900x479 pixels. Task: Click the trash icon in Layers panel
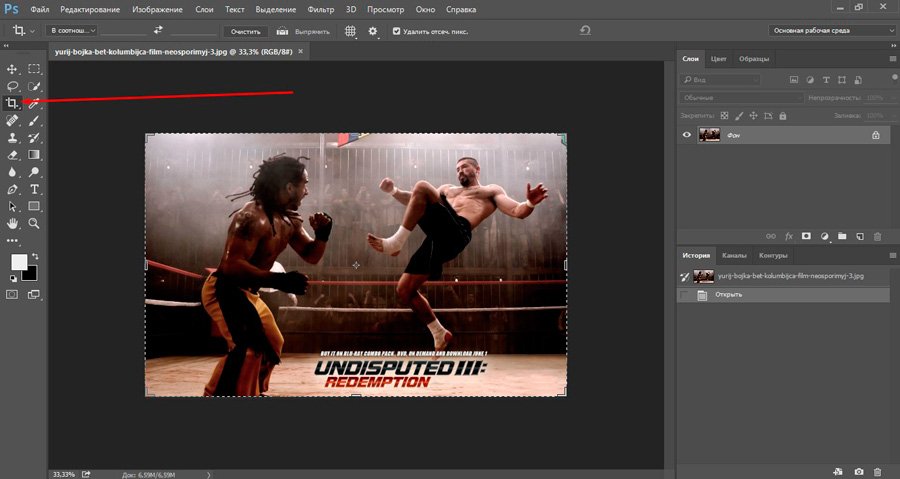tap(877, 236)
